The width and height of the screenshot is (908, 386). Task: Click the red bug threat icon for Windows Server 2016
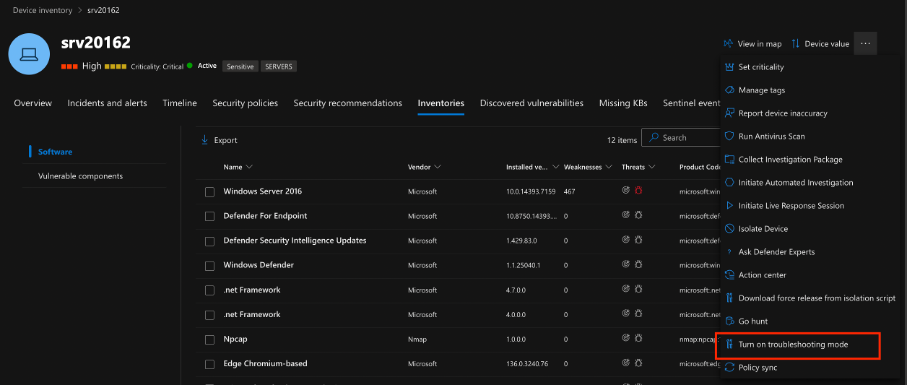639,190
